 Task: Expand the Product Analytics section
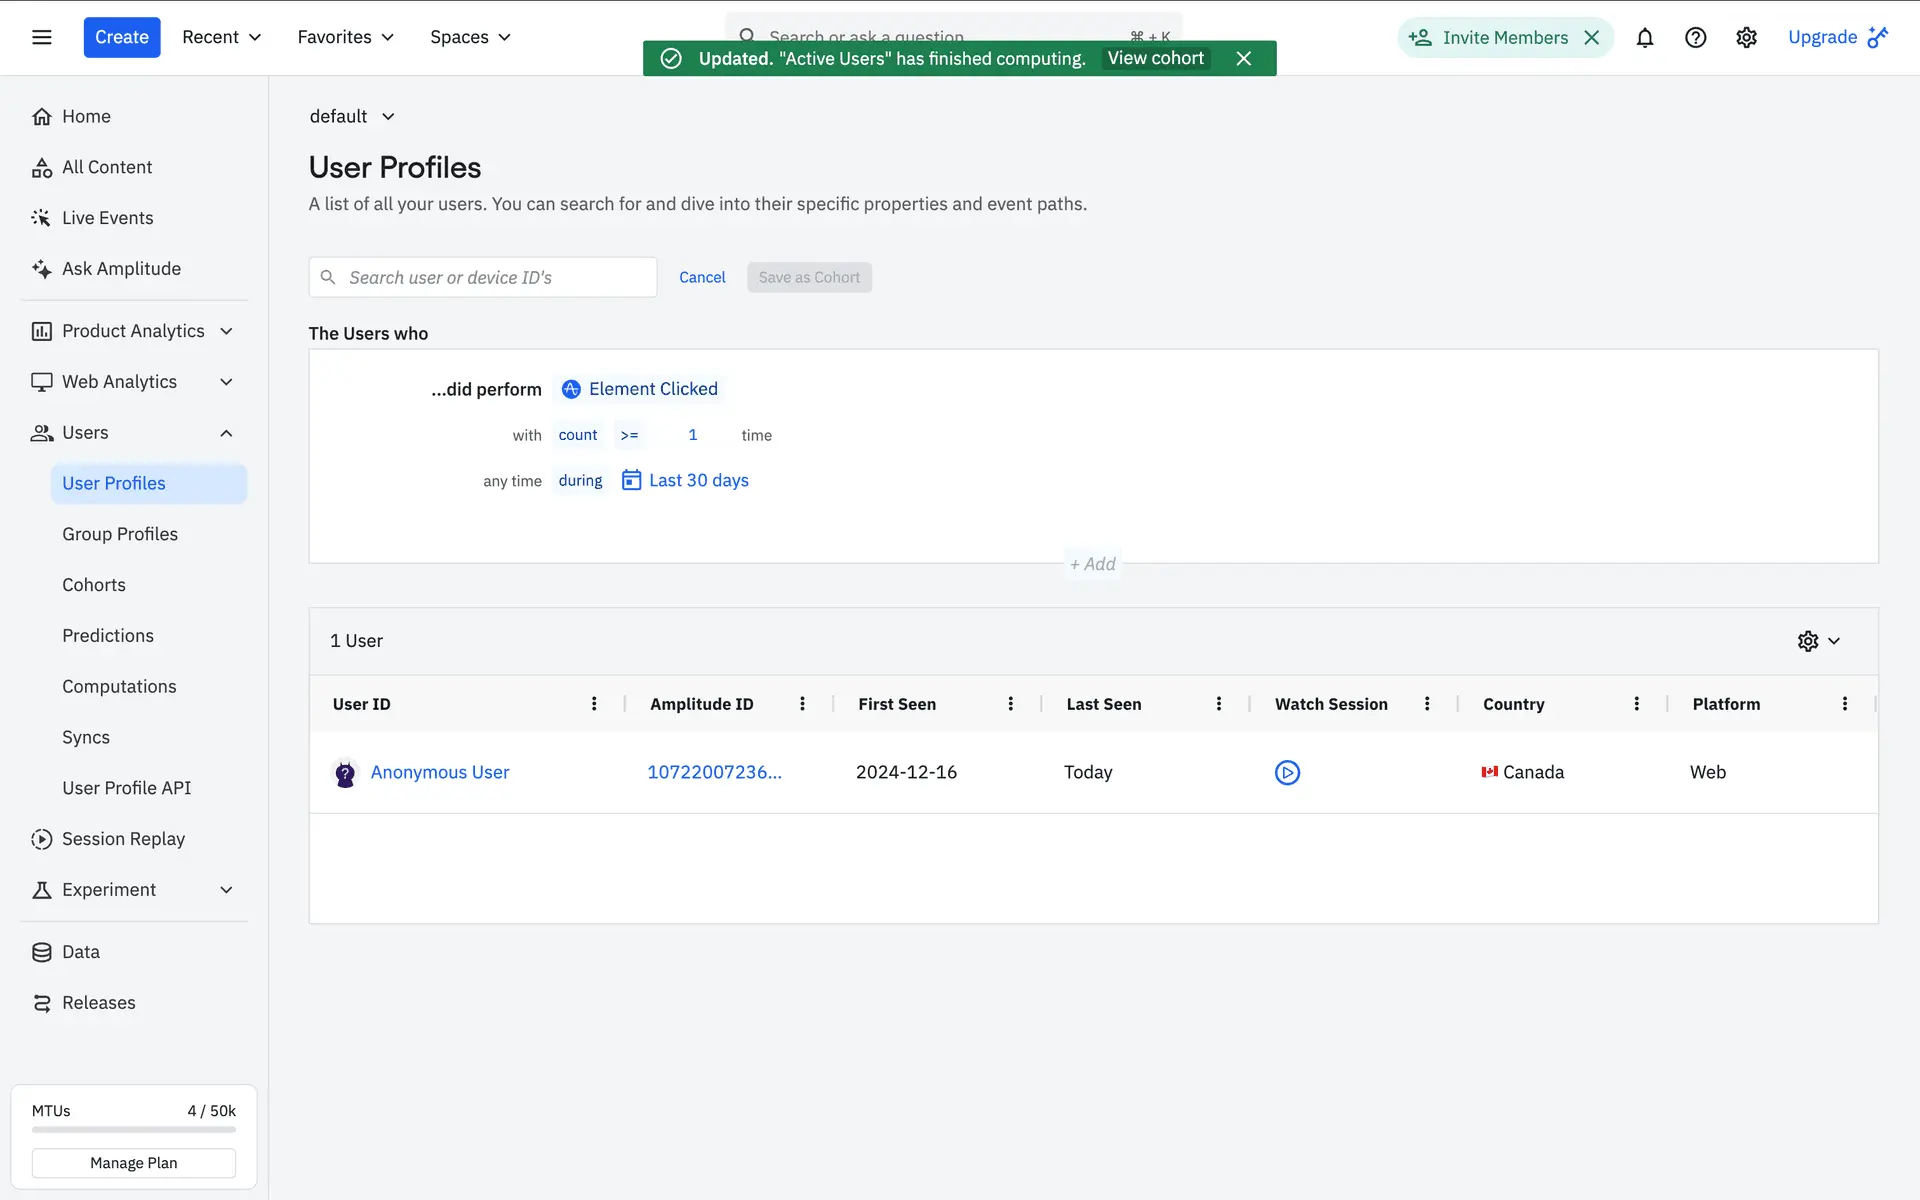tap(226, 331)
